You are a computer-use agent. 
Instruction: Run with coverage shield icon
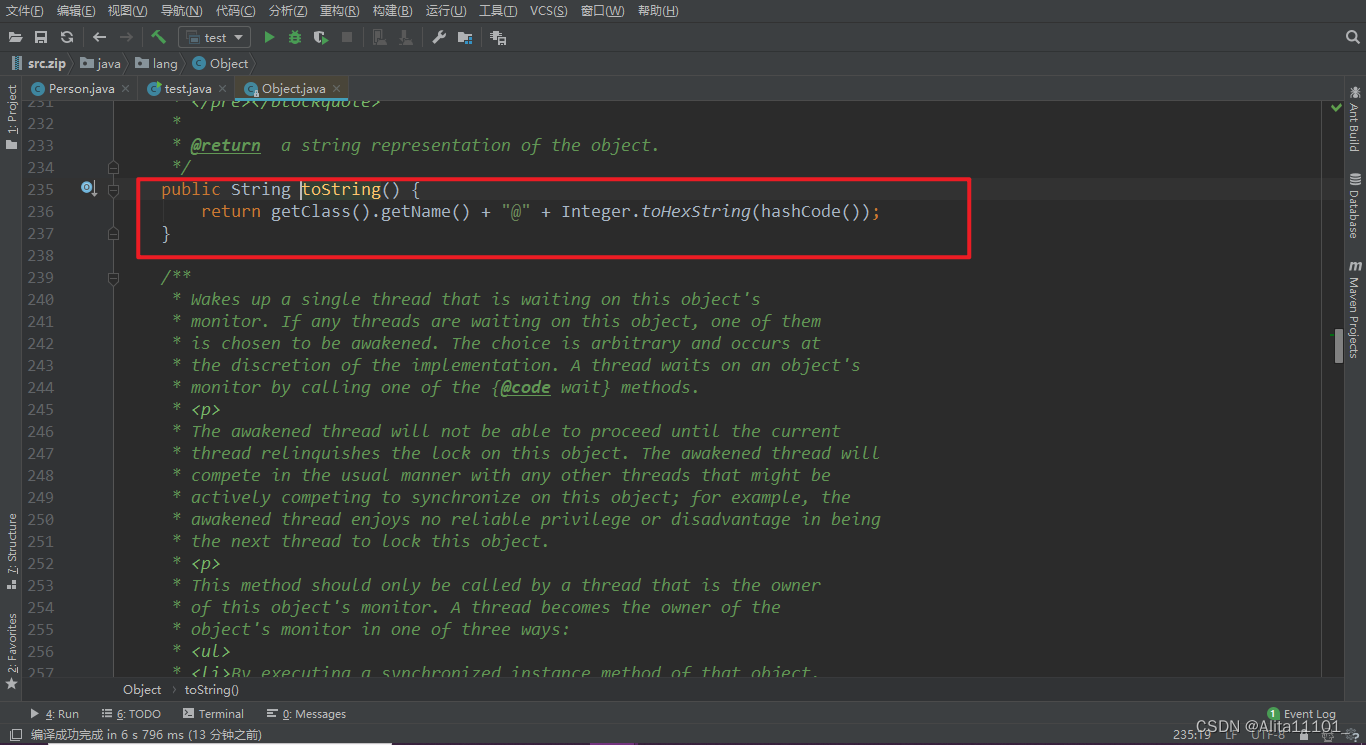click(321, 37)
